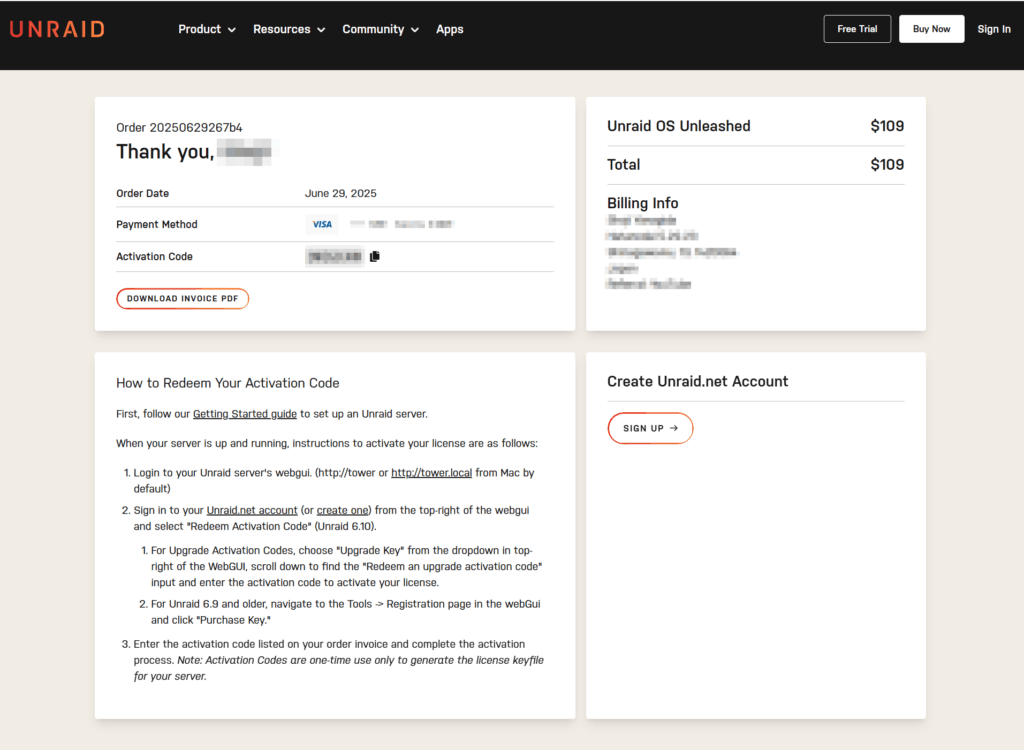The image size is (1024, 750).
Task: Open the Apps page from the navigation
Action: point(449,29)
